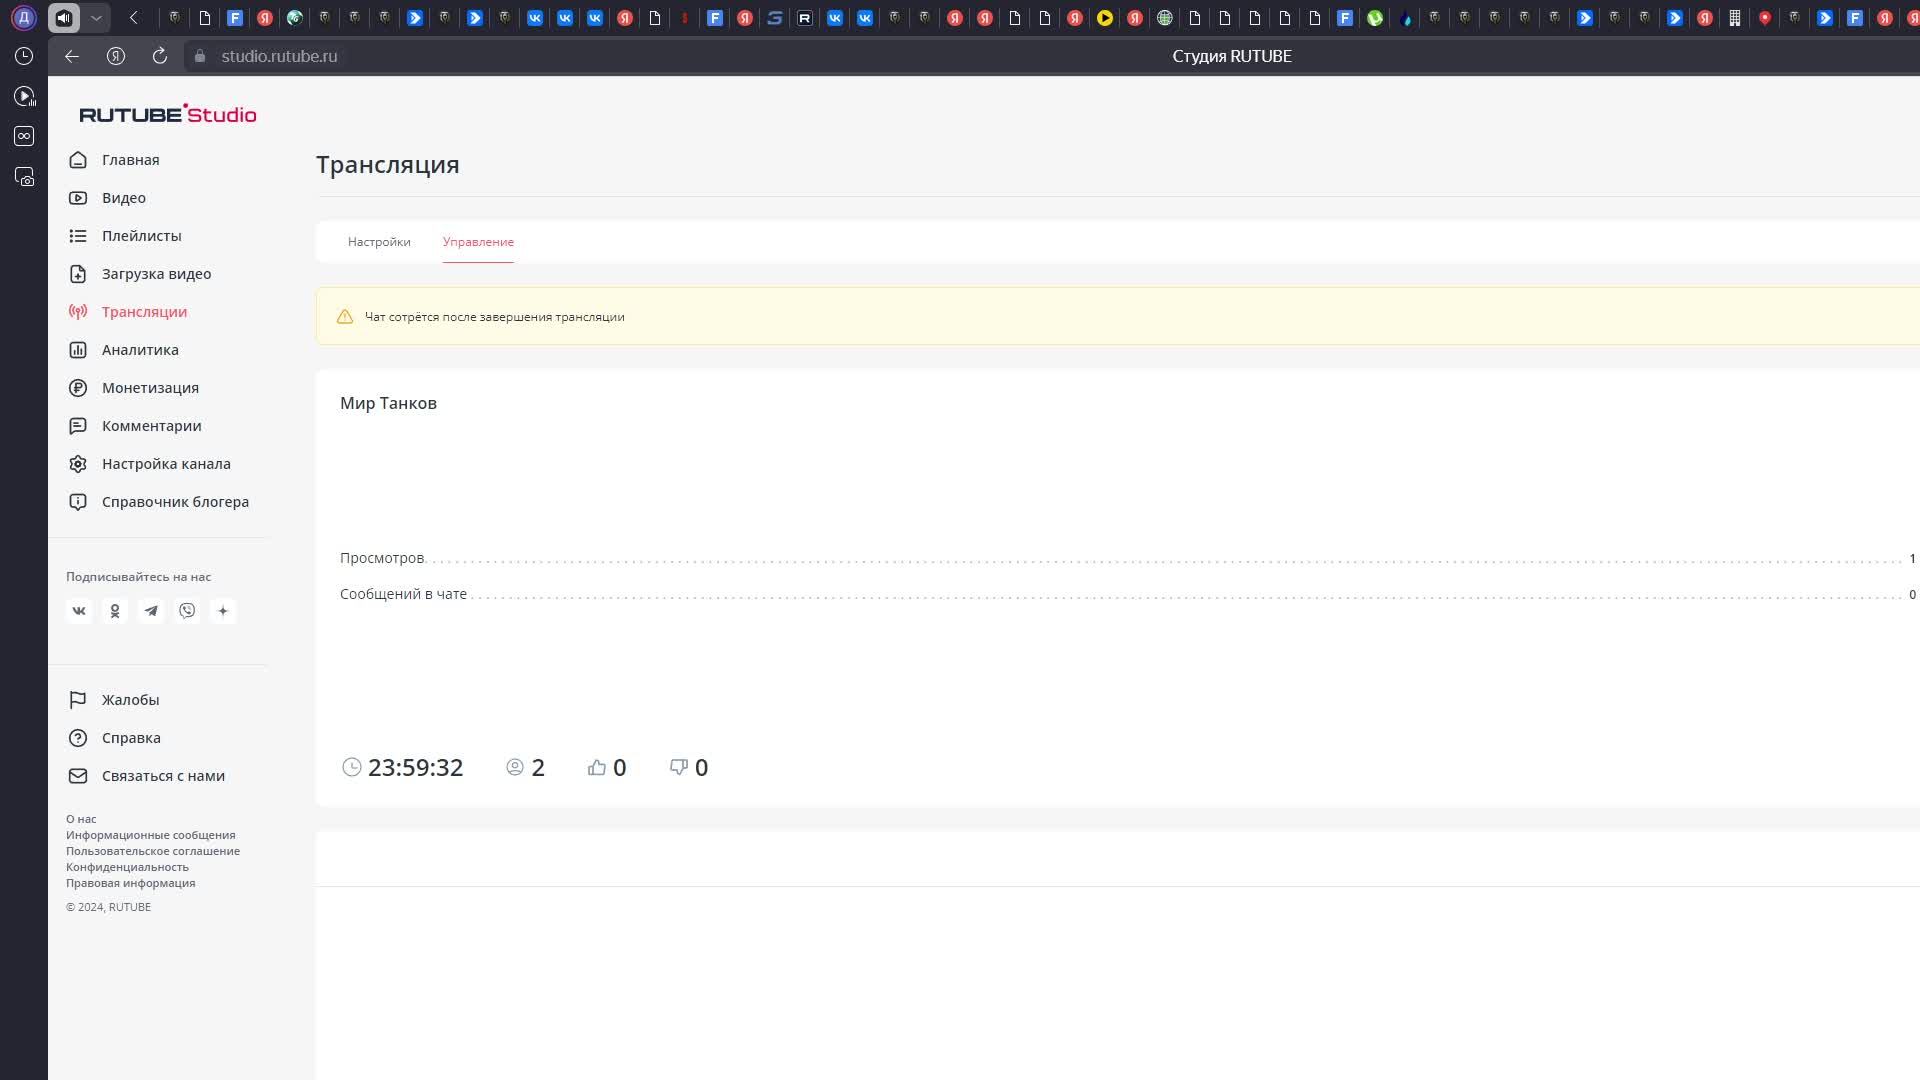
Task: Open the Viber social icon
Action: point(187,611)
